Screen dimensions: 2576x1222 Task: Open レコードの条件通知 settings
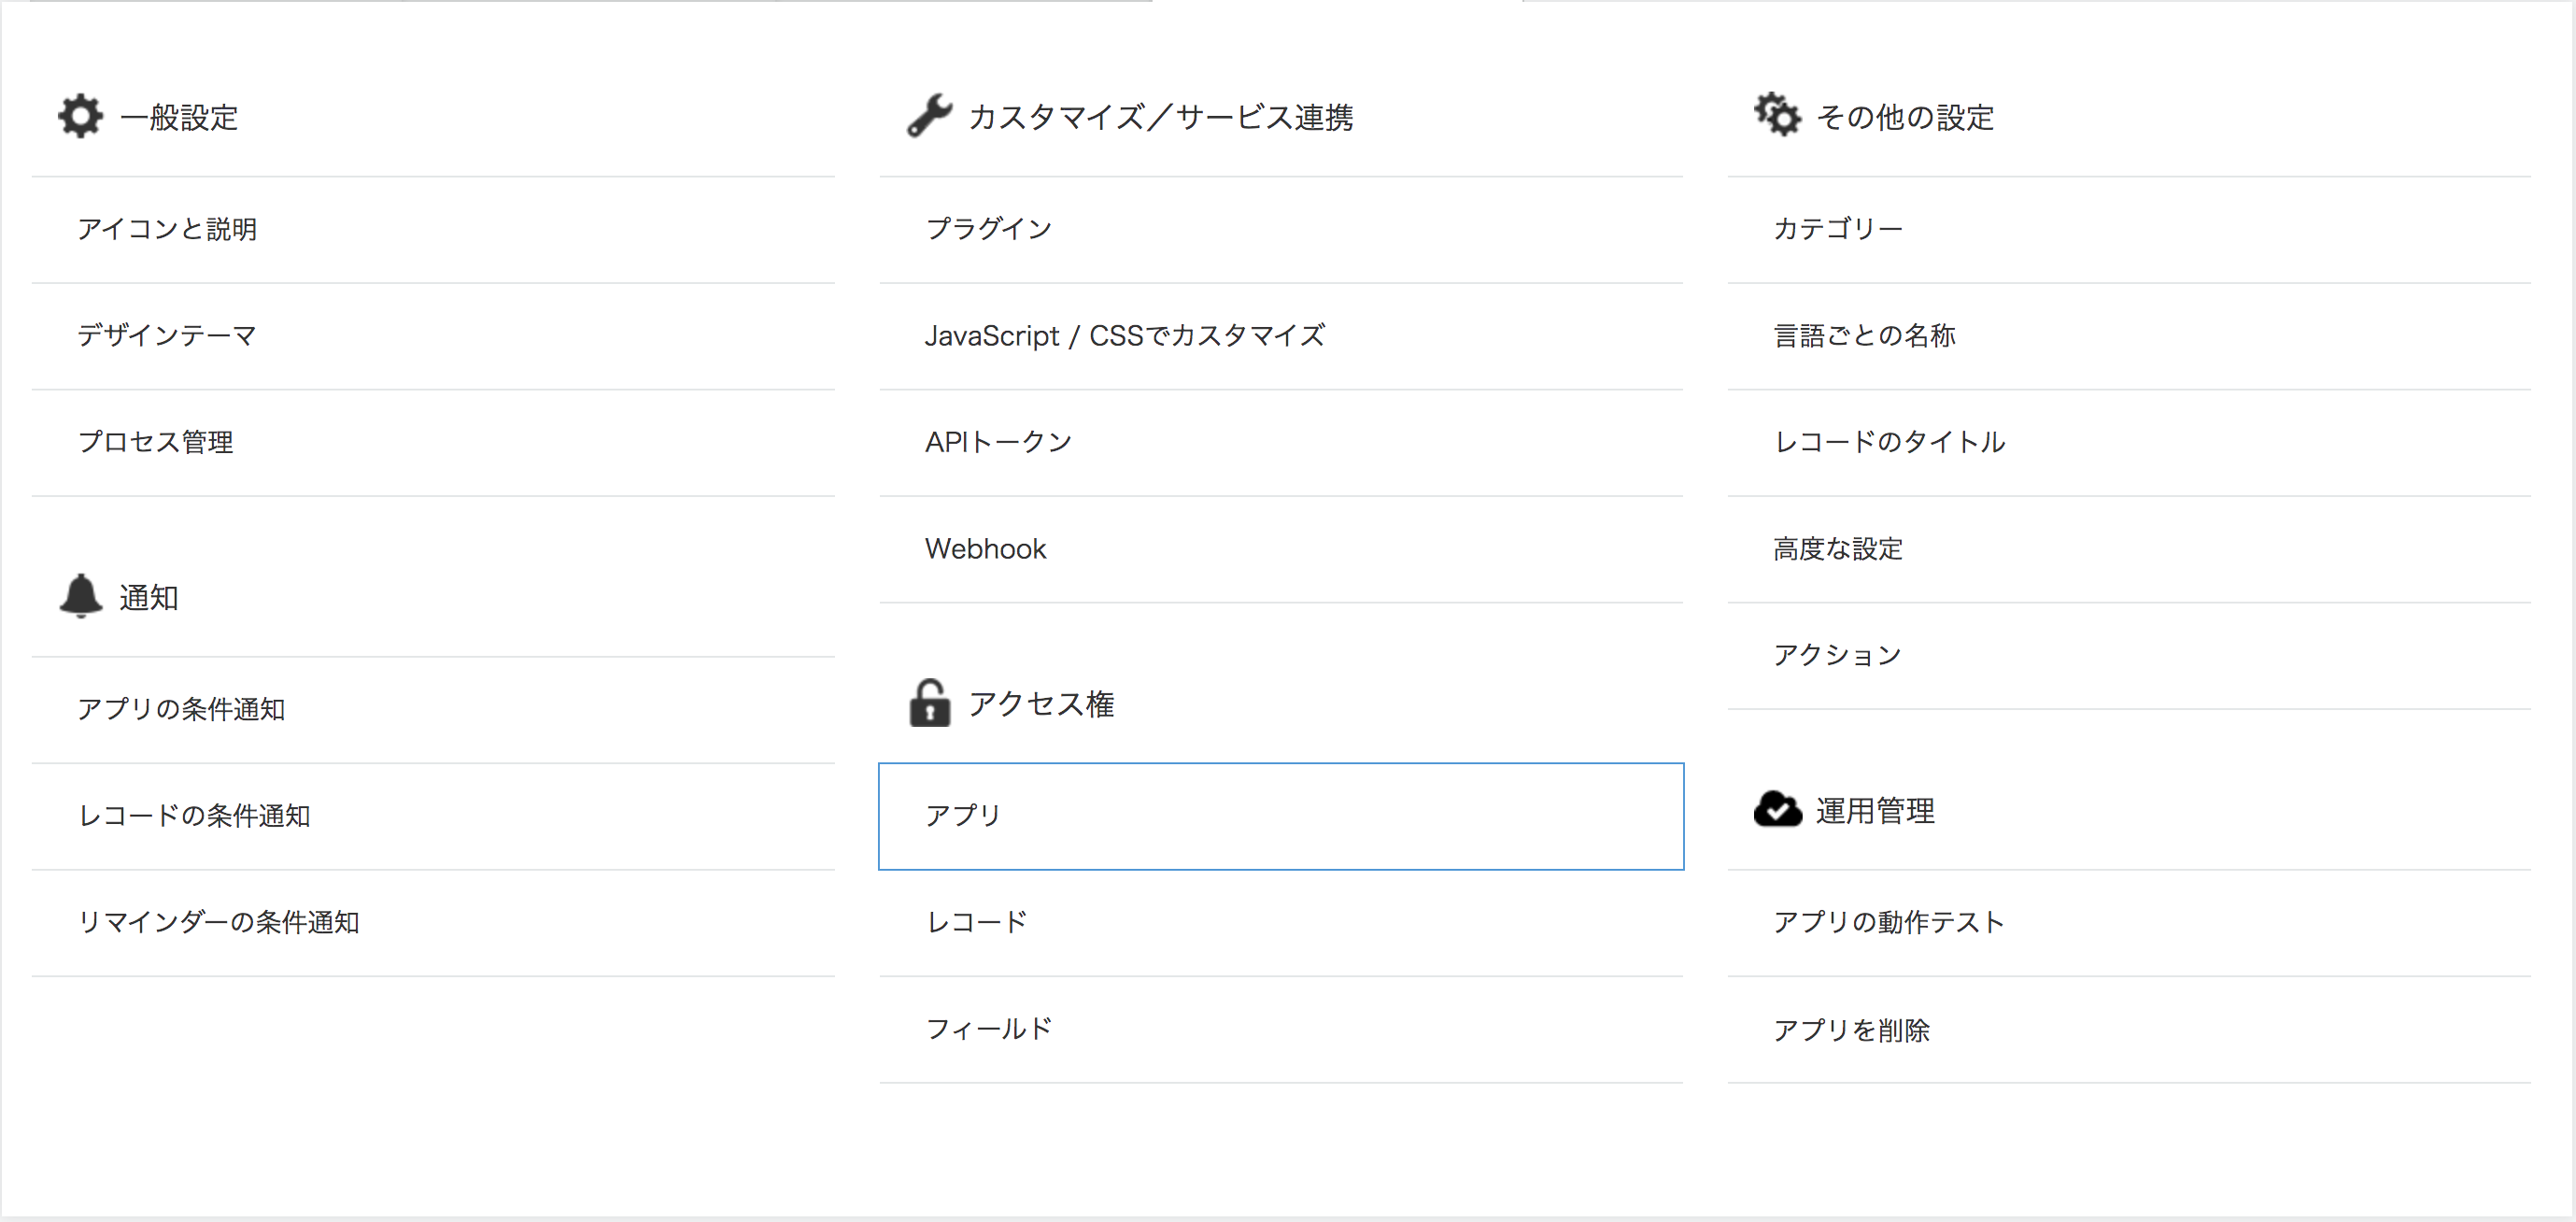433,817
